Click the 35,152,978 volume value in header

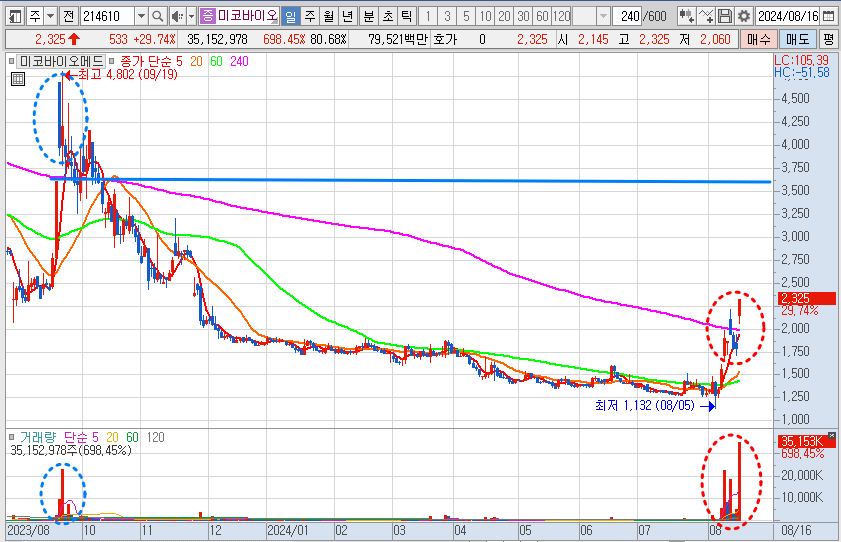tap(217, 39)
